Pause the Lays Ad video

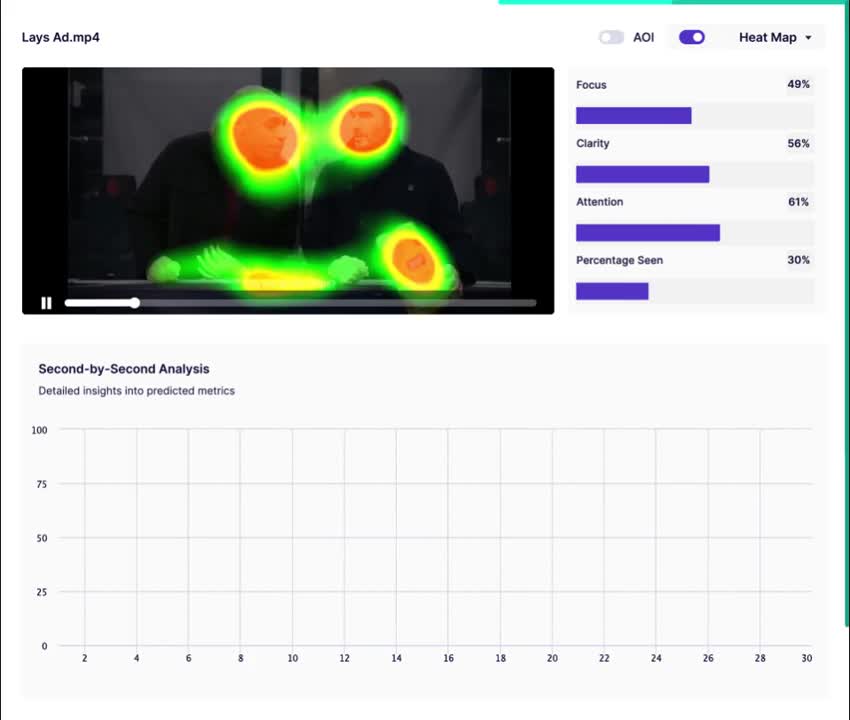[x=47, y=303]
